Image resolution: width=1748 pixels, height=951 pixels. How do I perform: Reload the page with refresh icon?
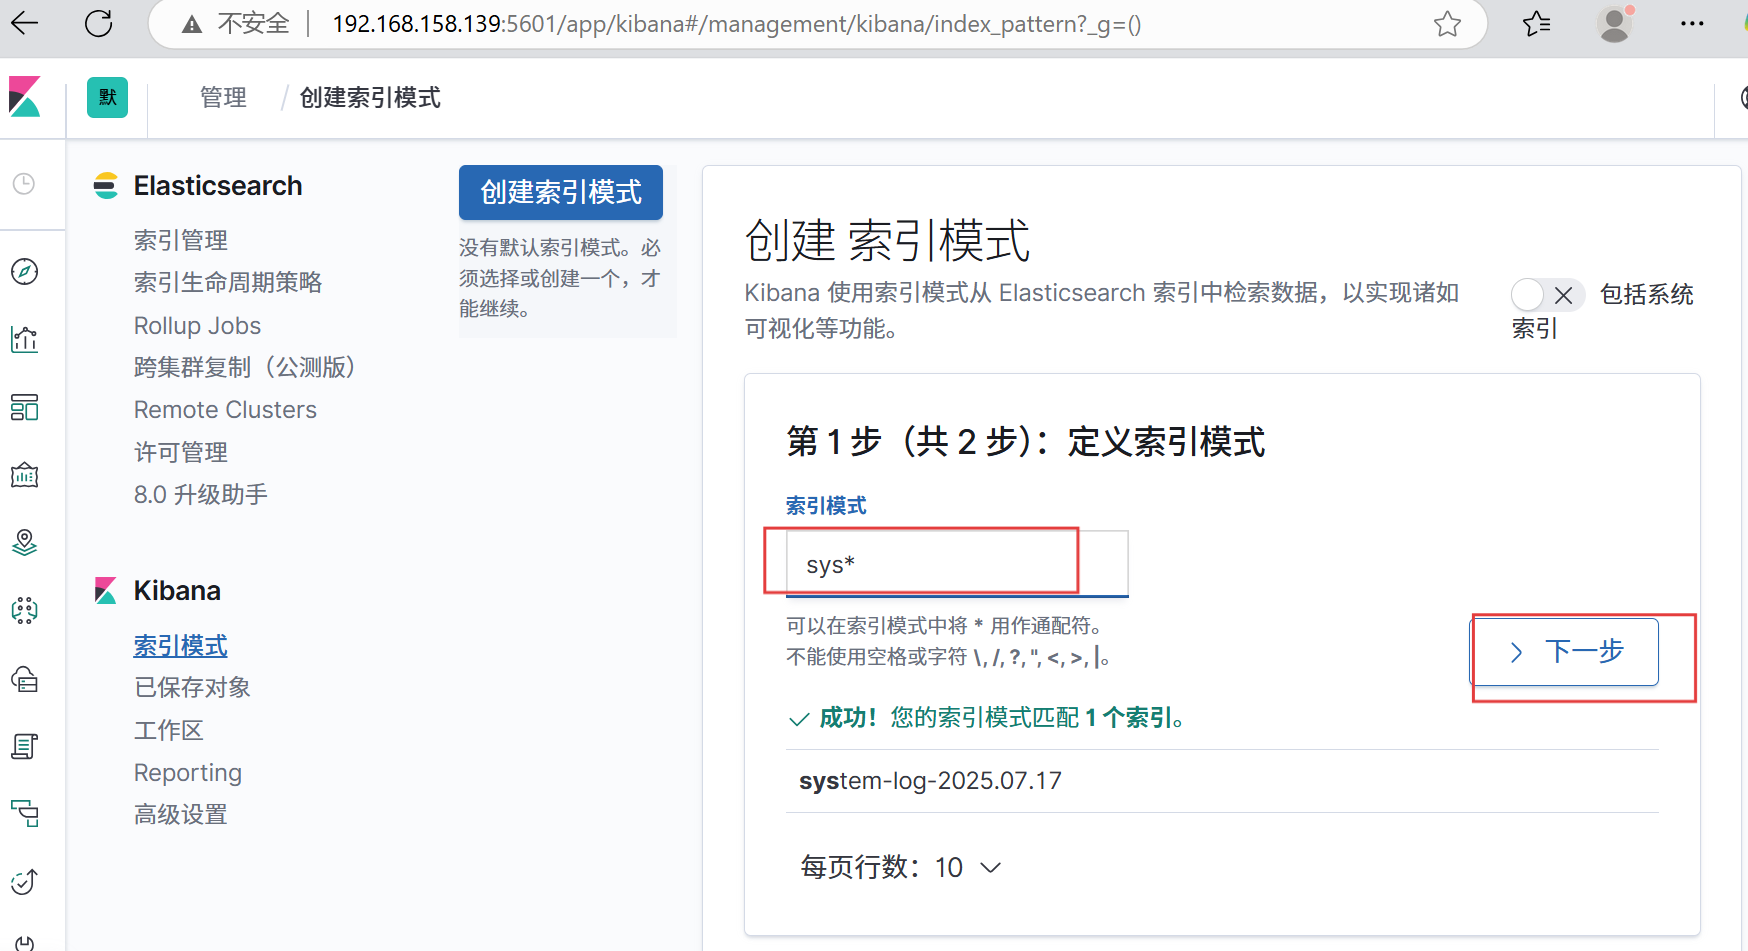(x=98, y=23)
